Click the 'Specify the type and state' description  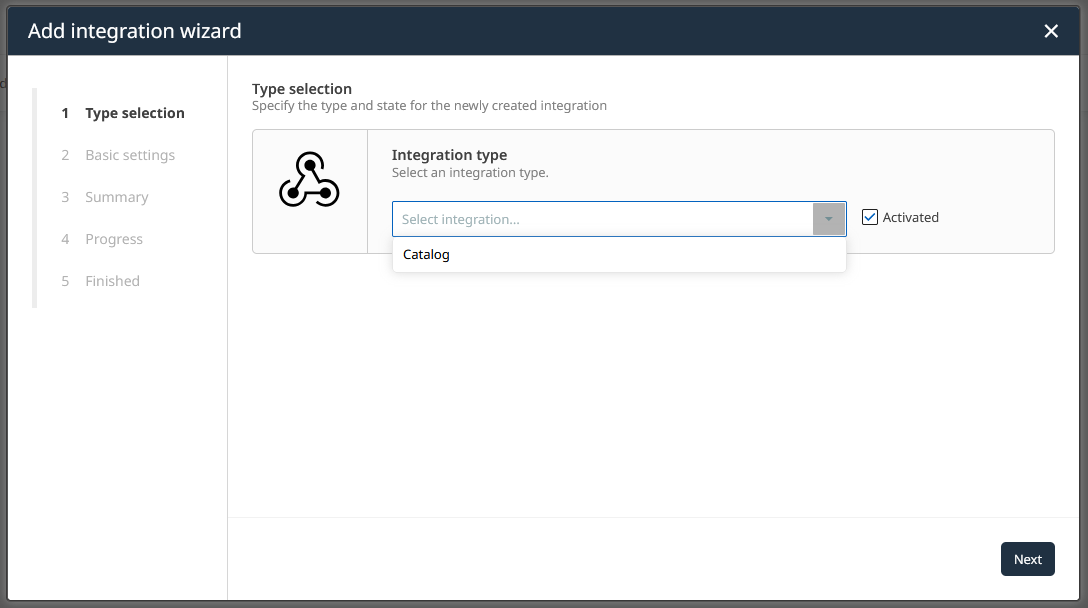(x=429, y=105)
